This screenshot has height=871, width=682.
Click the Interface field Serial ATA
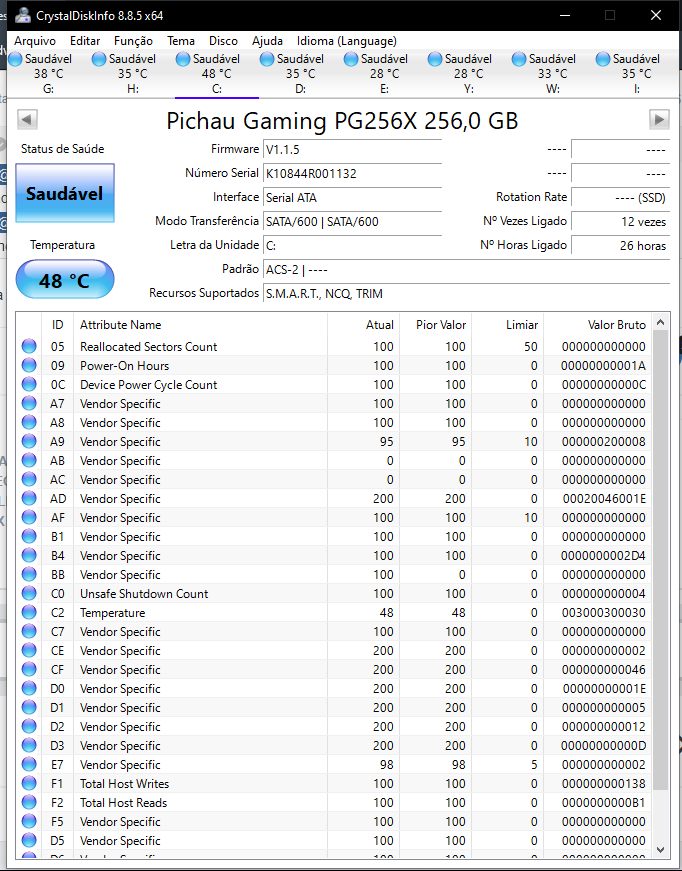[352, 197]
